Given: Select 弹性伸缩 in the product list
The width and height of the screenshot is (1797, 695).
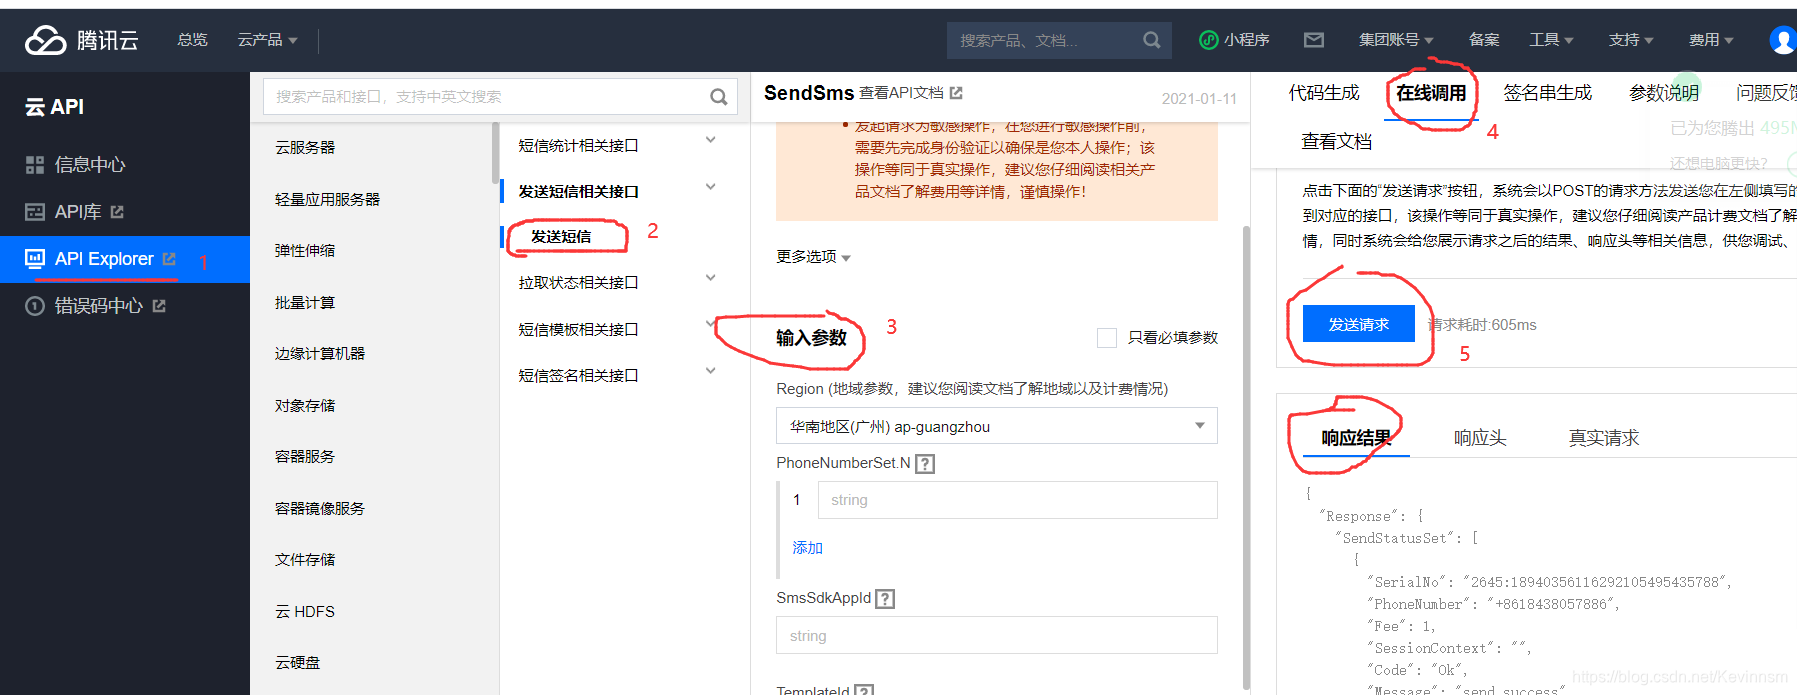Looking at the screenshot, I should [x=305, y=250].
